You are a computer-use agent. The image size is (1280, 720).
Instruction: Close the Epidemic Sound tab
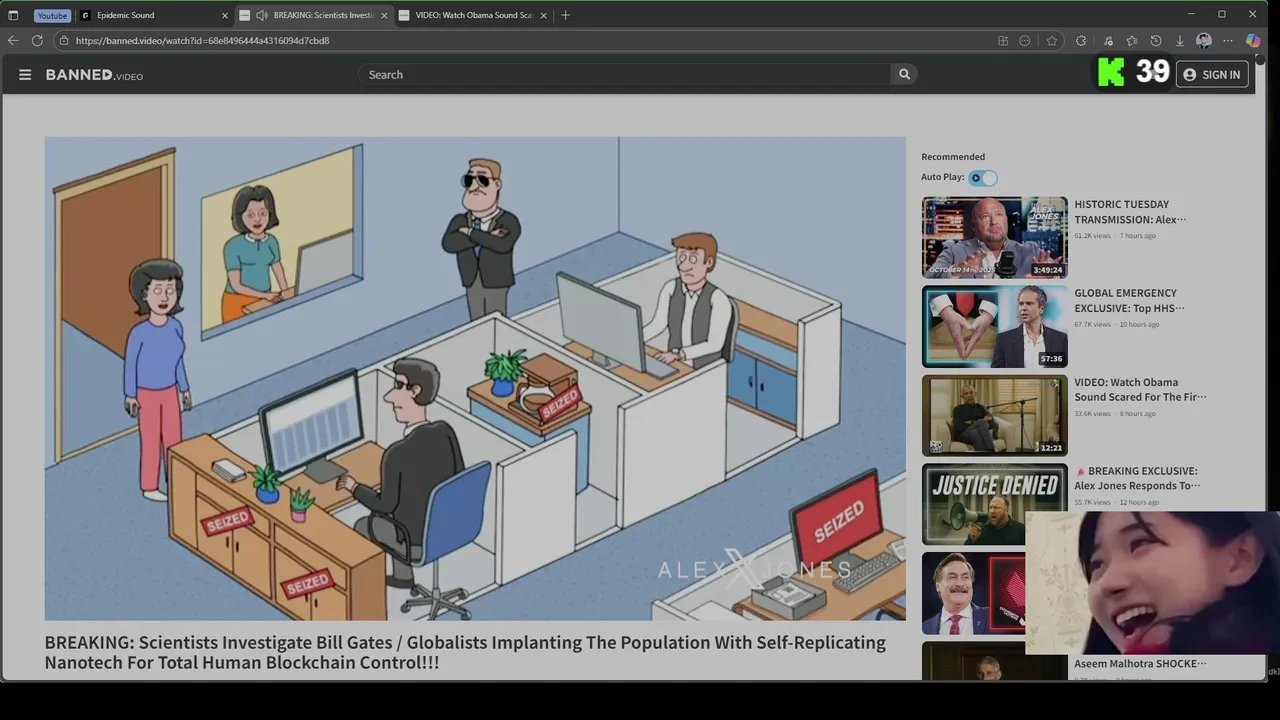pyautogui.click(x=225, y=15)
